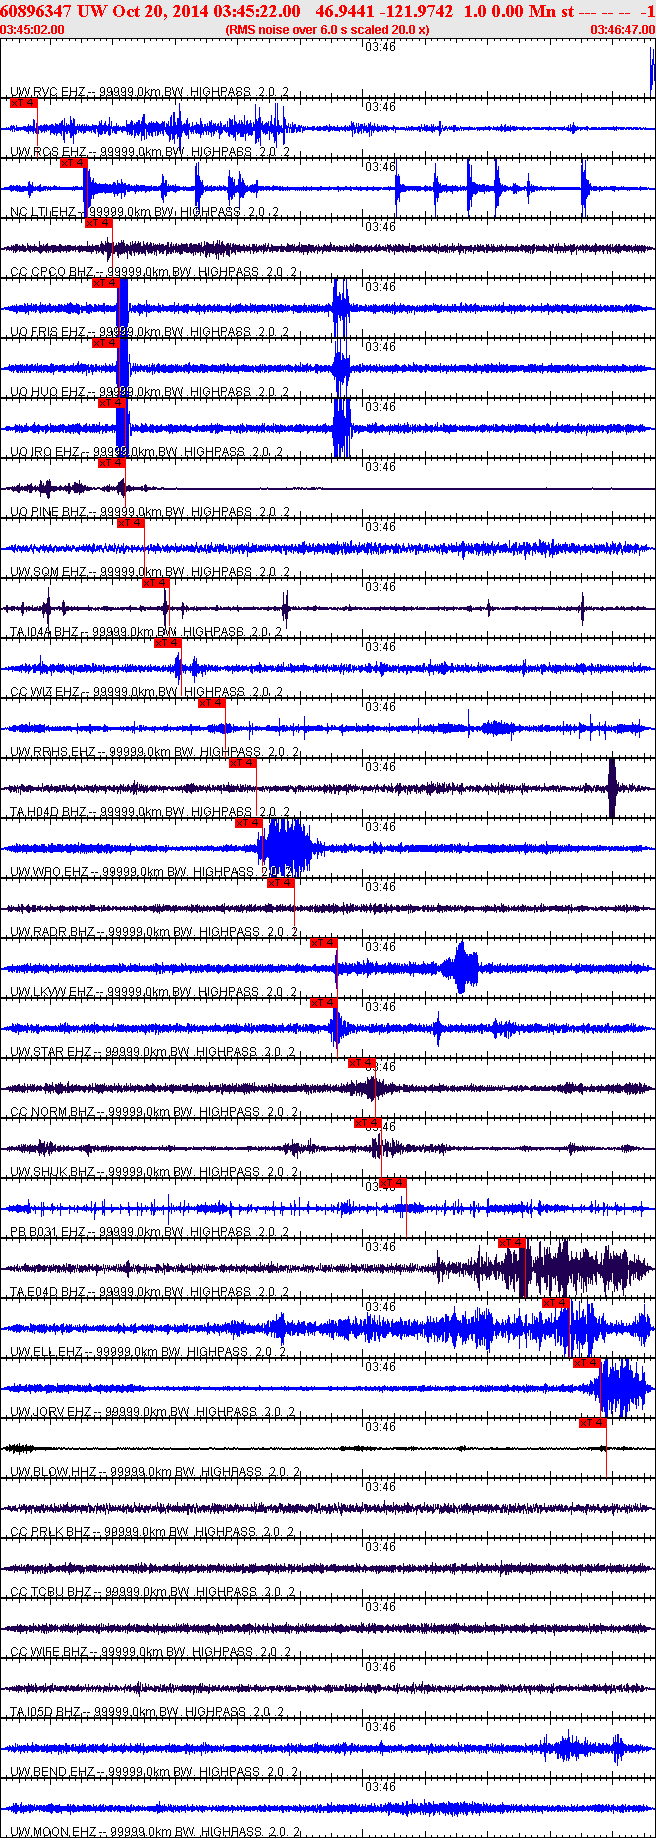Select the late spike on TA.H04D waveform
The image size is (656, 1838).
pyautogui.click(x=613, y=788)
